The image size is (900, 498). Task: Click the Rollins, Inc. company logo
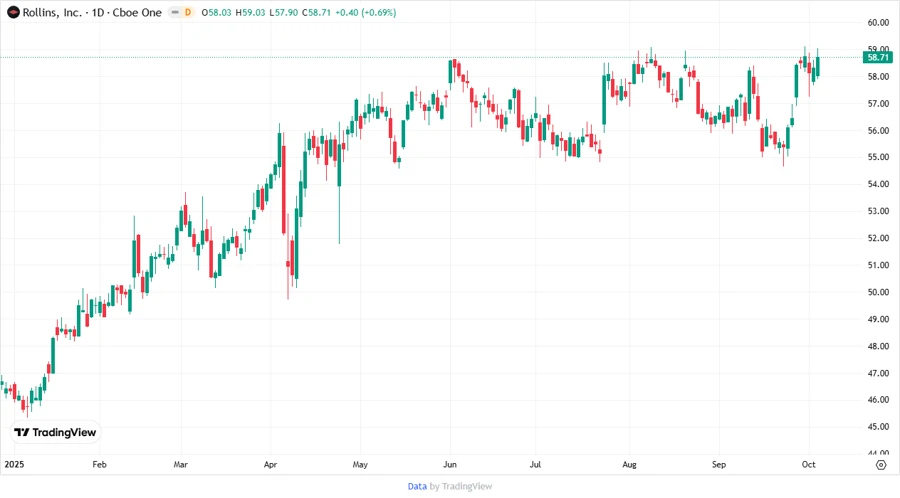pyautogui.click(x=13, y=12)
